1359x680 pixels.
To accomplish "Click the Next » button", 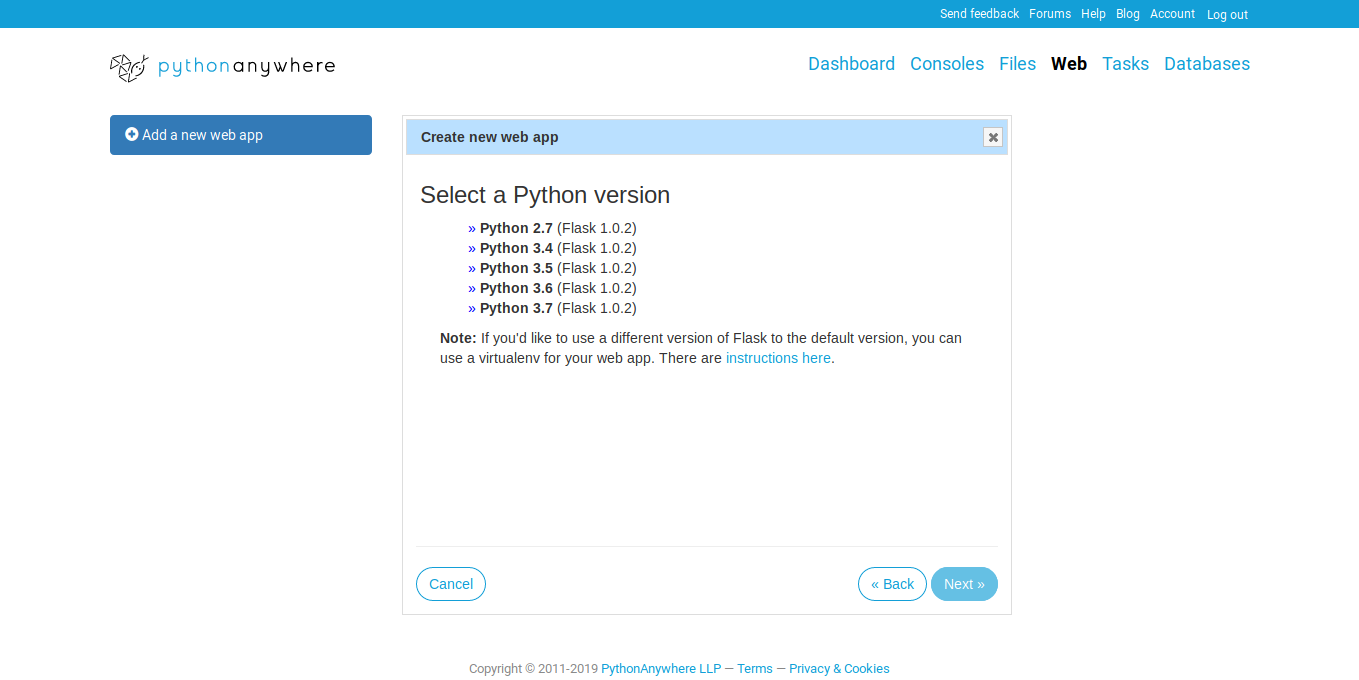I will click(964, 584).
